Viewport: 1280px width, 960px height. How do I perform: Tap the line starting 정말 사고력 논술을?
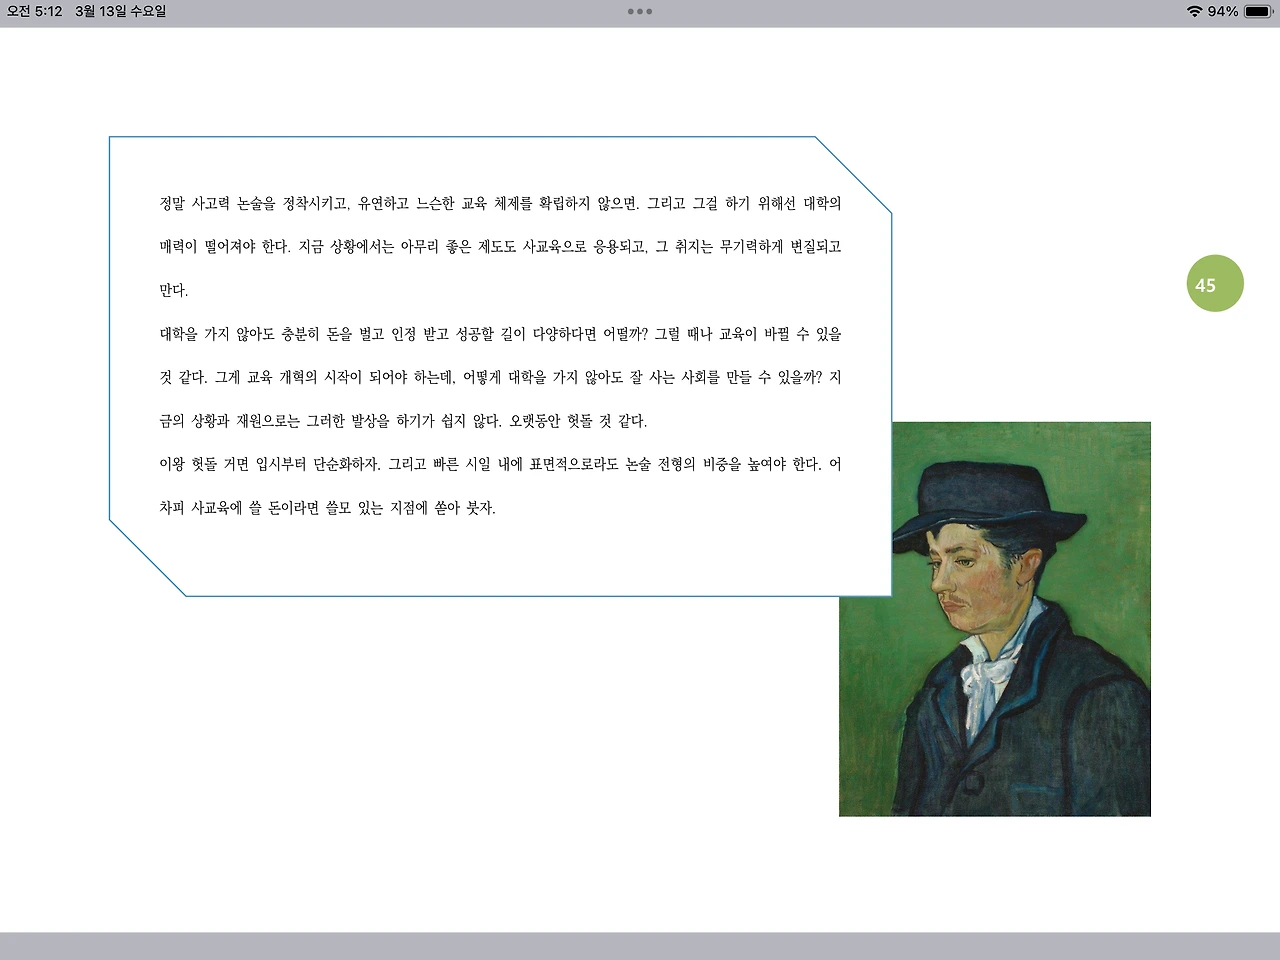coord(500,203)
